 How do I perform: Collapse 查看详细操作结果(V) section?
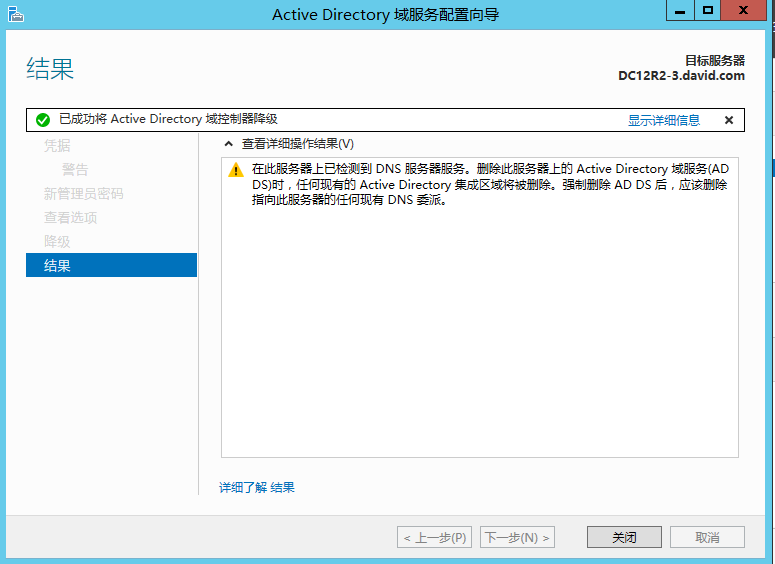(228, 144)
